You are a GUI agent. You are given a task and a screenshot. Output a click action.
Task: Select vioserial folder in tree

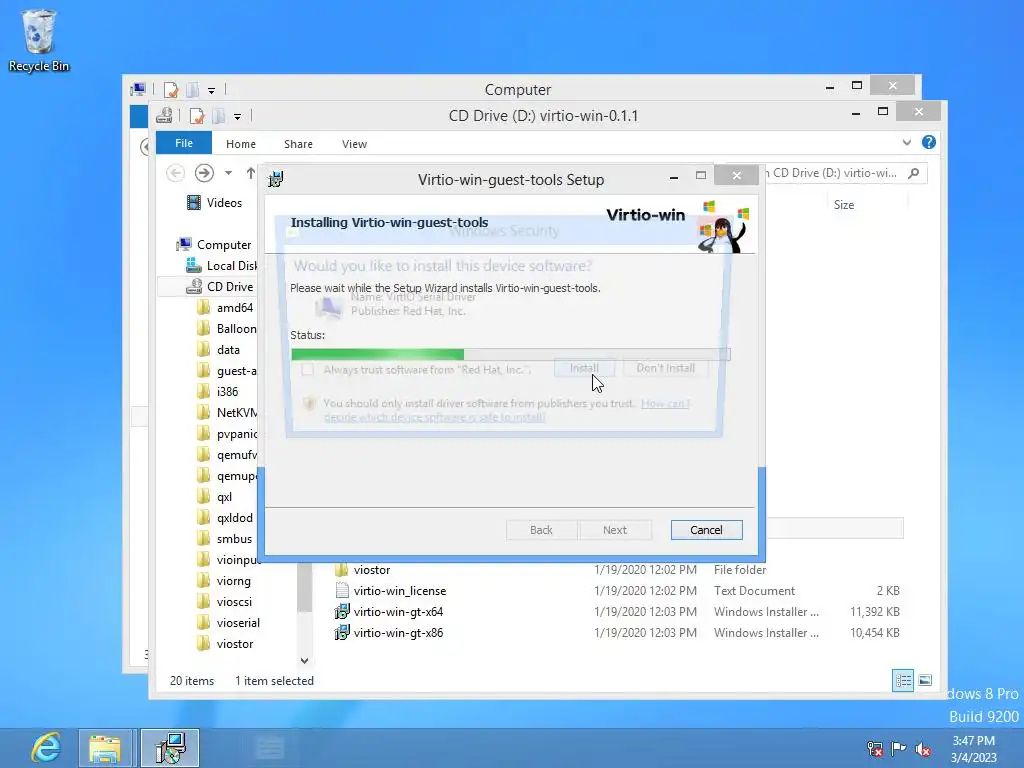click(229, 622)
